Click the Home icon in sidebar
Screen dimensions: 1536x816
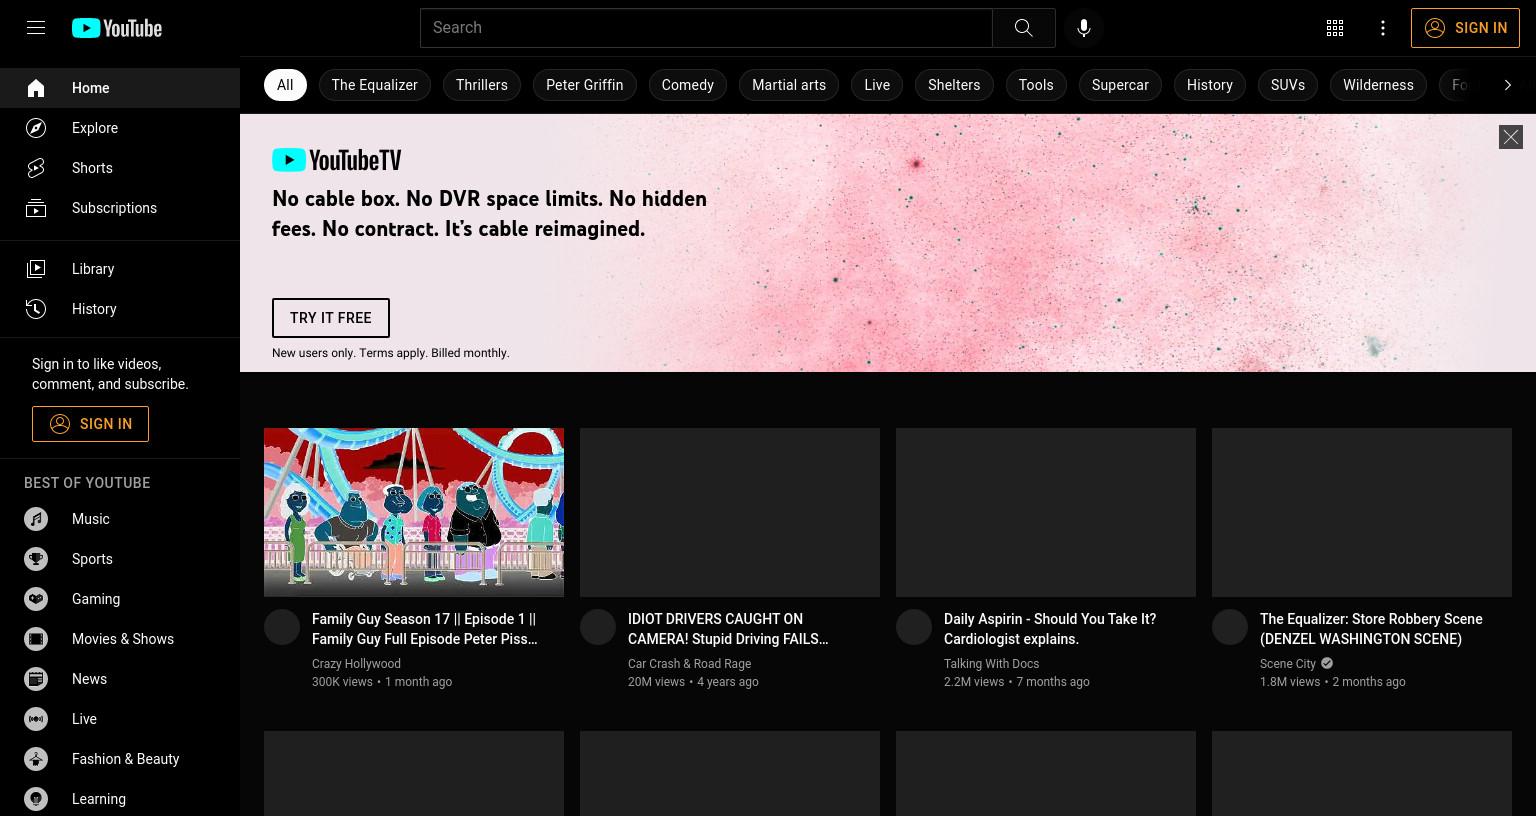36,88
